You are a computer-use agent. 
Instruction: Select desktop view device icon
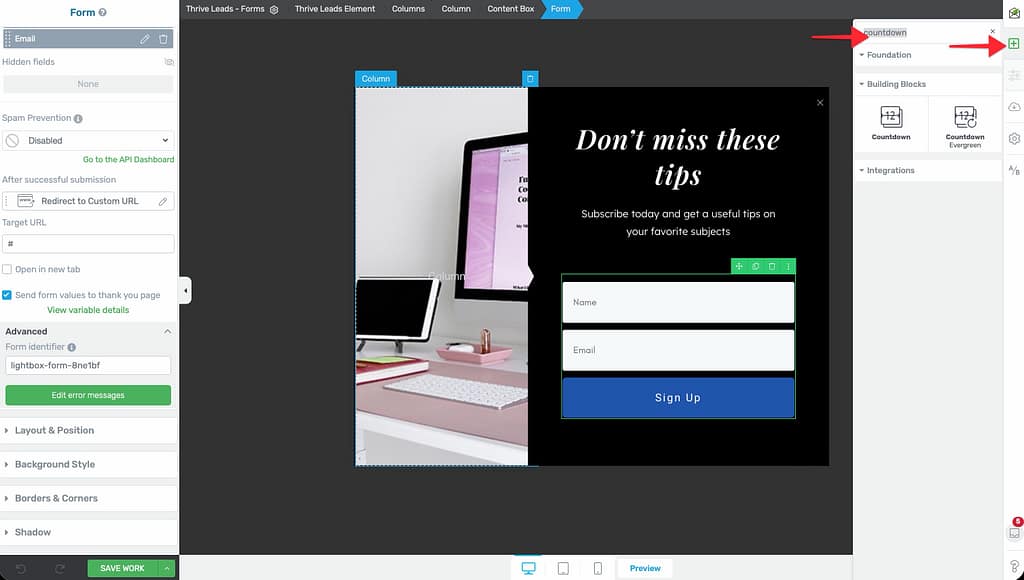coord(528,568)
